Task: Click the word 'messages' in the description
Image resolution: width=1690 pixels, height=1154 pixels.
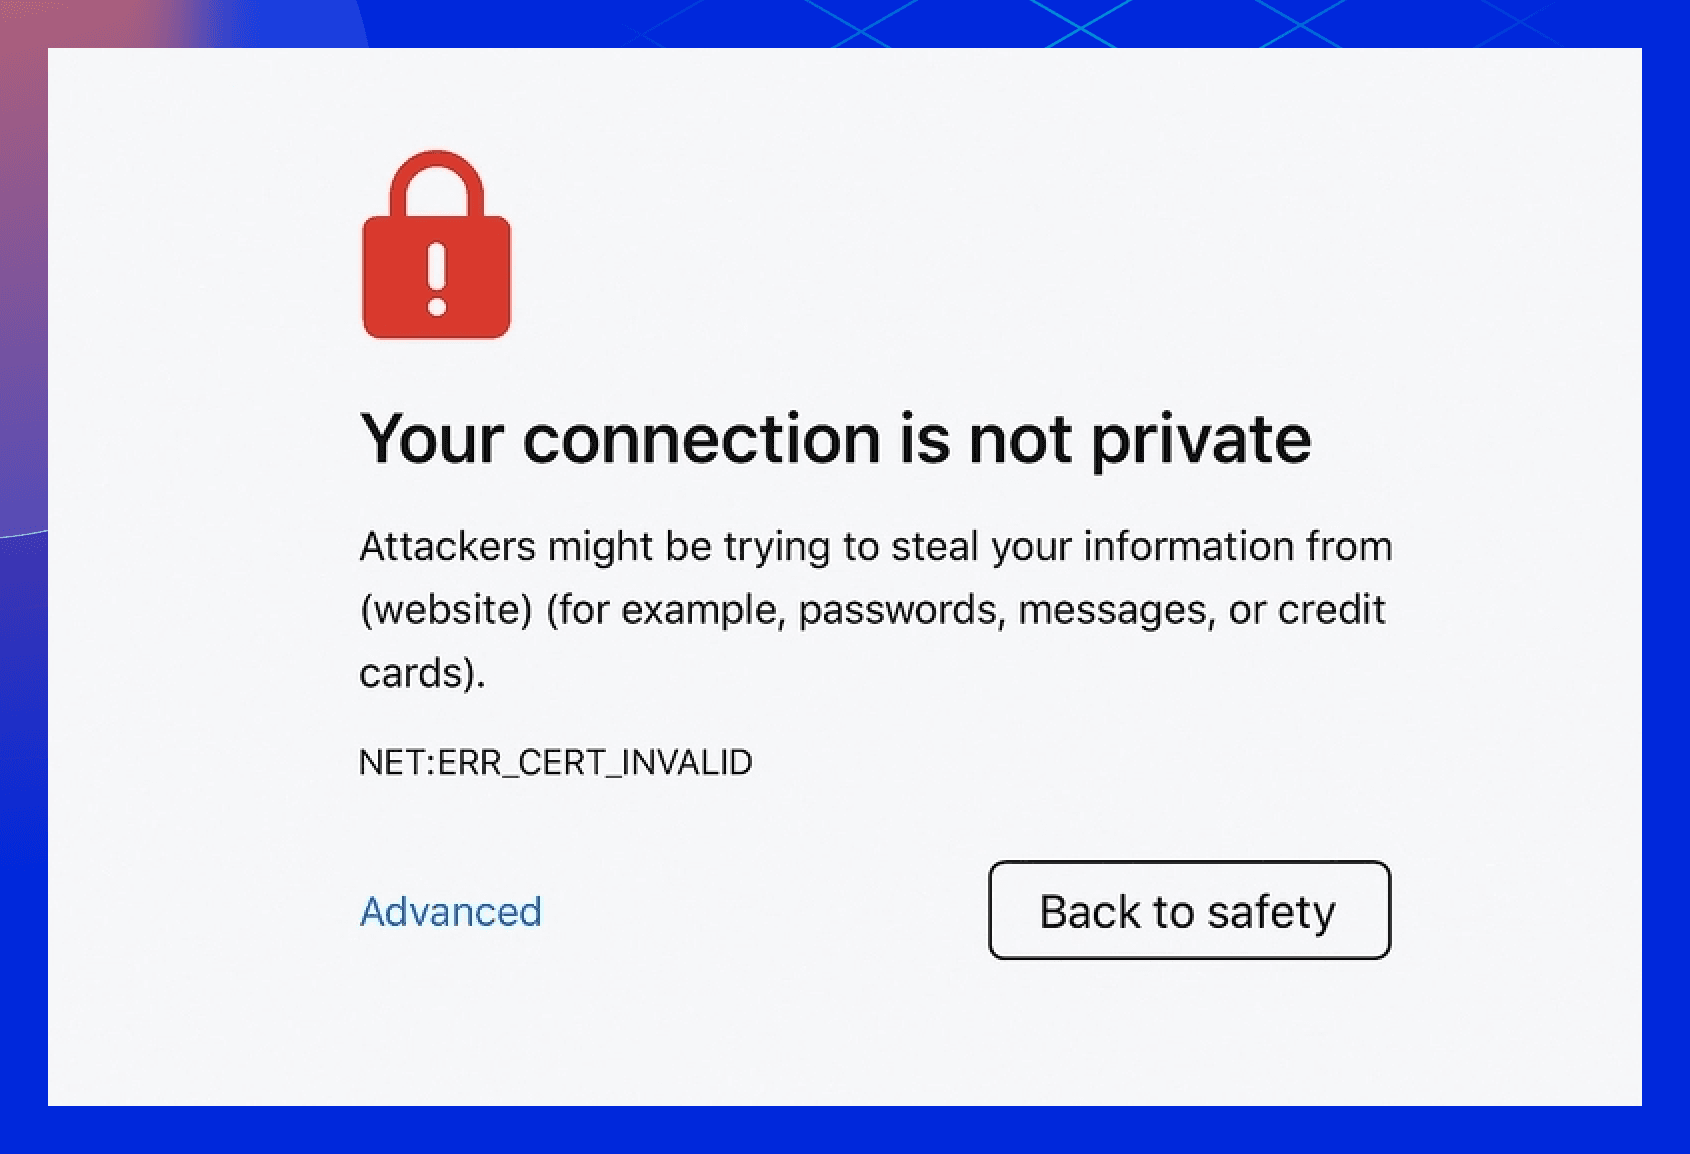Action: click(1116, 610)
